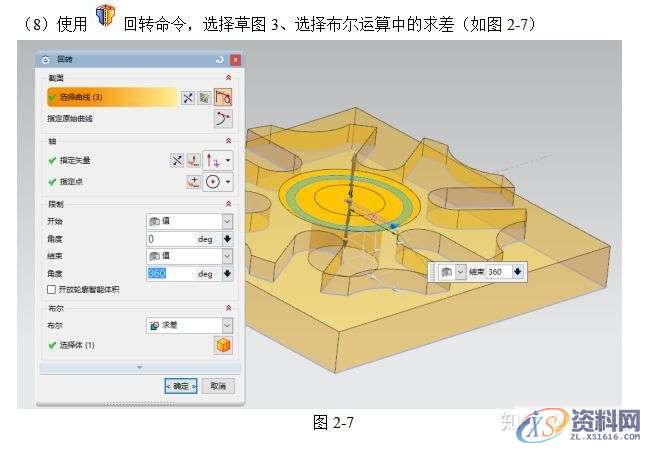Collapse the Section group chevron

[228, 78]
